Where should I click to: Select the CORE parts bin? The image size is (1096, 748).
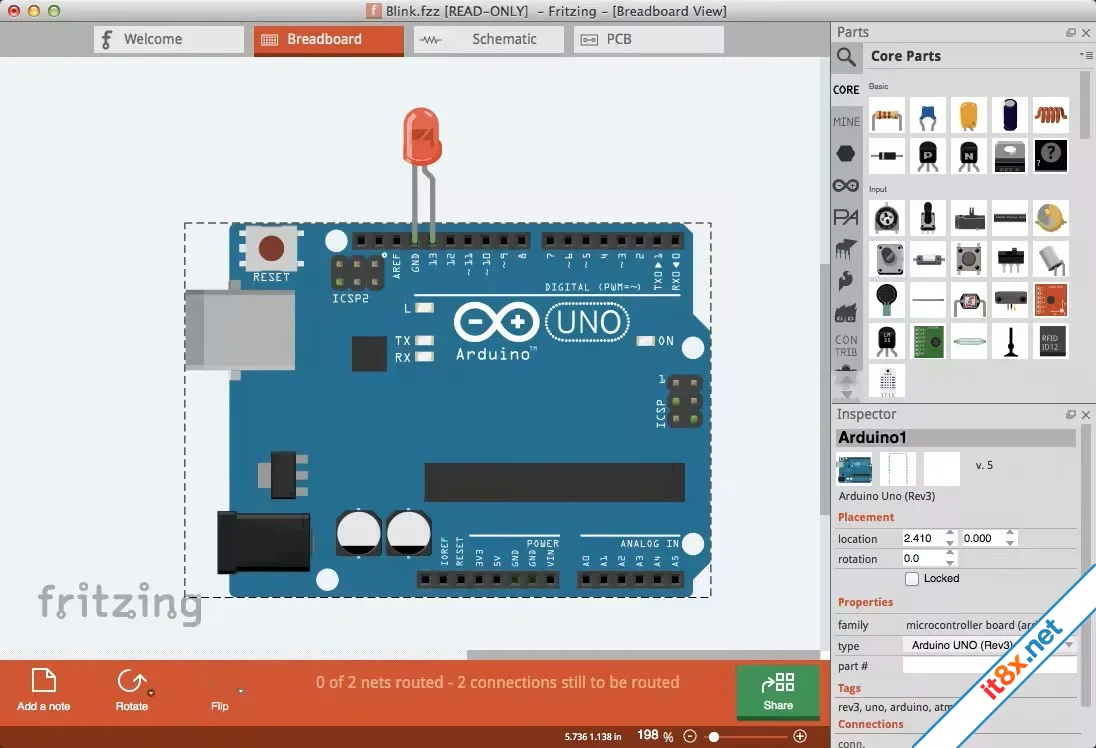(846, 89)
